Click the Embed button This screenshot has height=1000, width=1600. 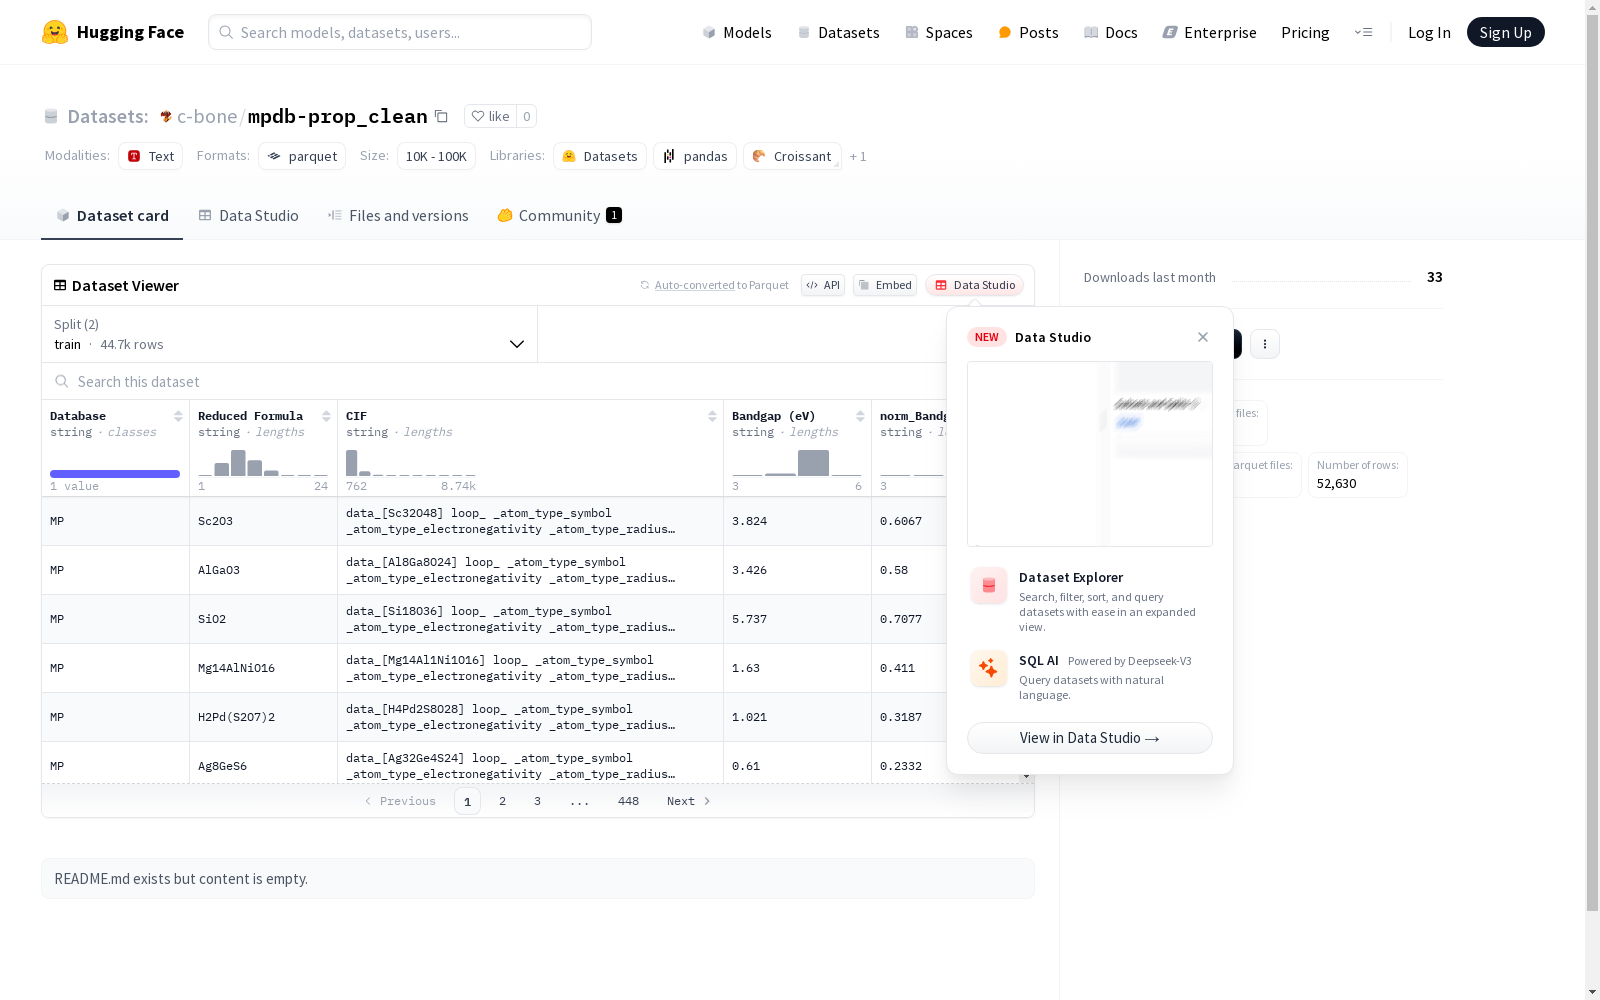885,285
